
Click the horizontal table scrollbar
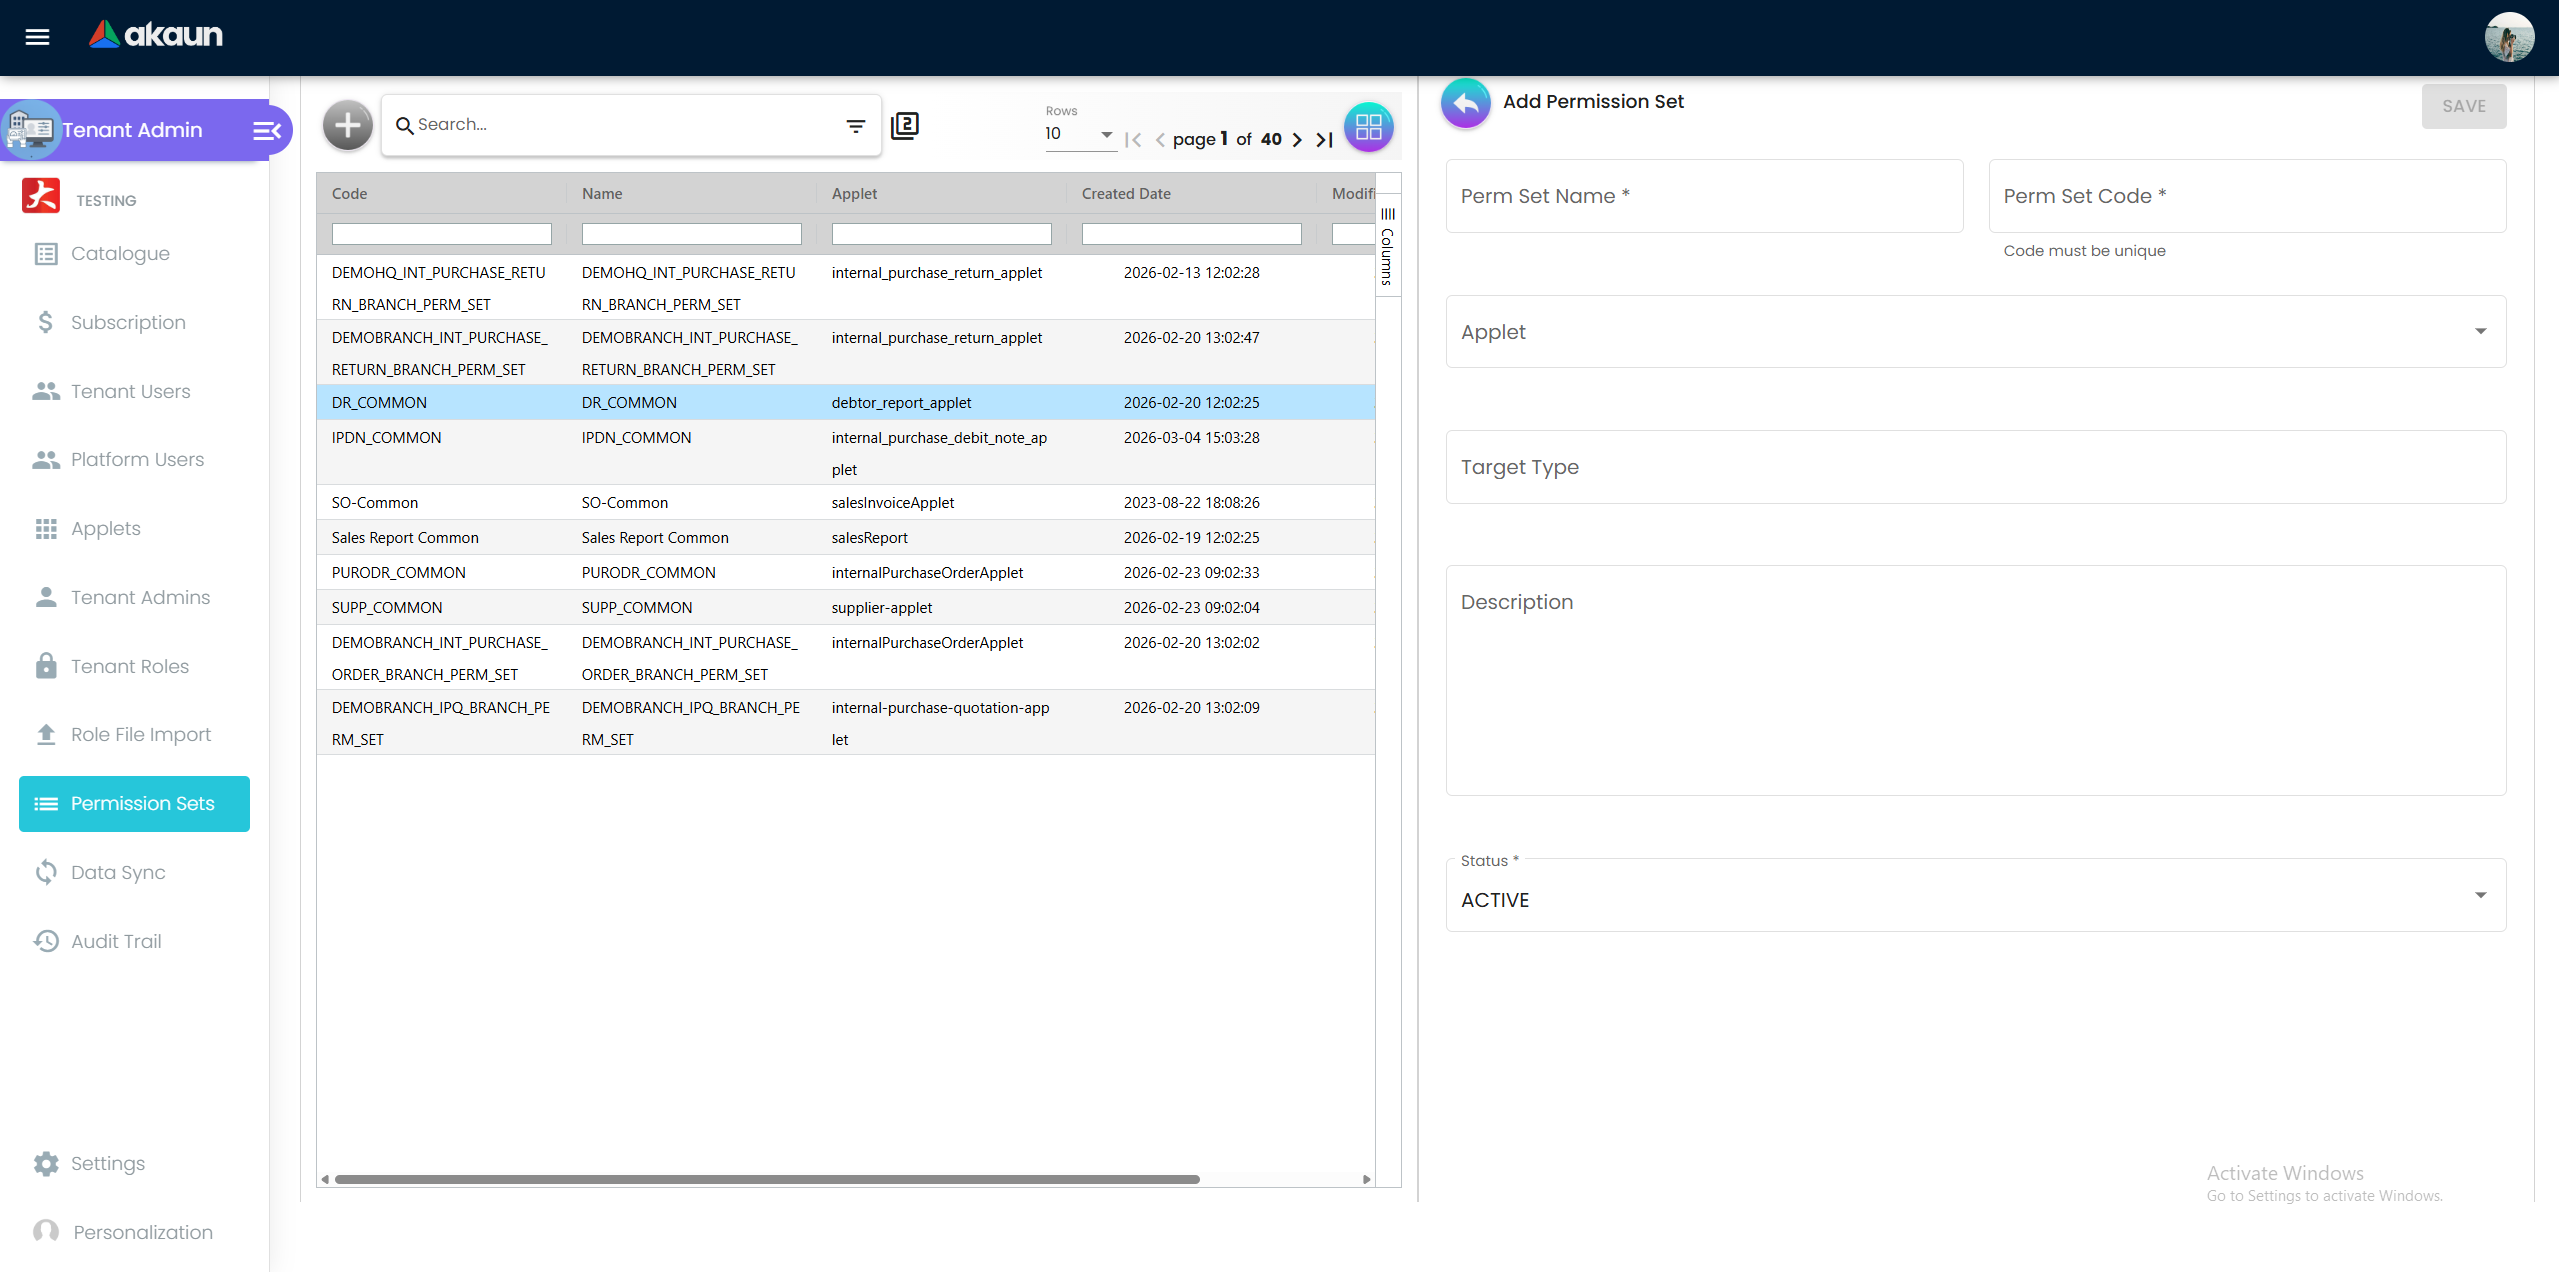pos(767,1179)
